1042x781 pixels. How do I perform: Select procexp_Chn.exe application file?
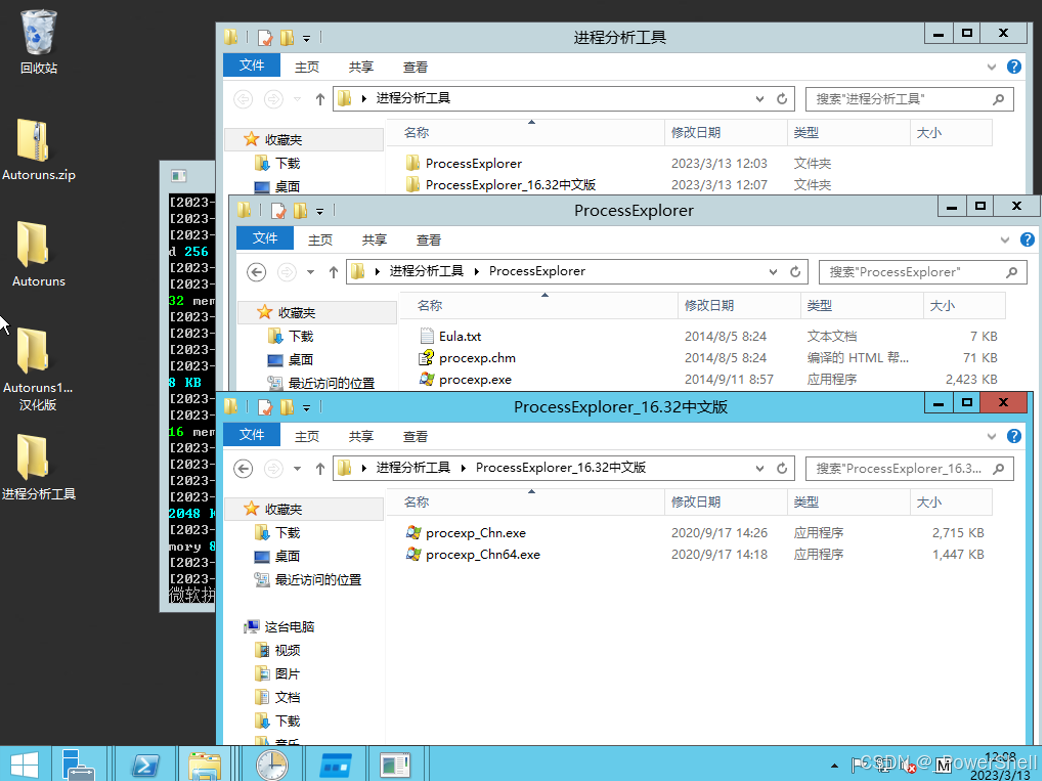[x=475, y=533]
